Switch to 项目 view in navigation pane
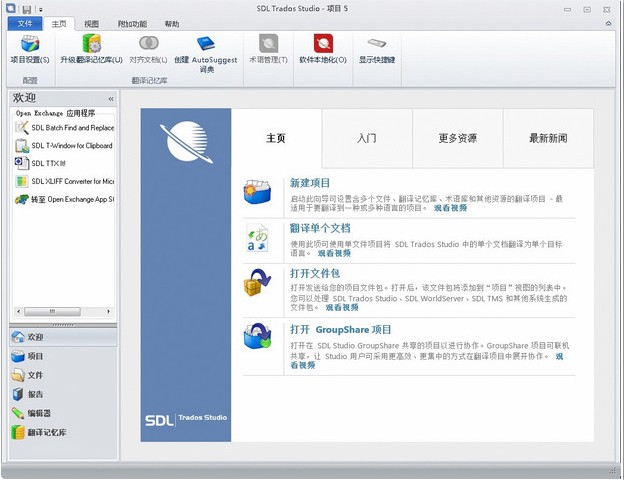 (x=63, y=356)
